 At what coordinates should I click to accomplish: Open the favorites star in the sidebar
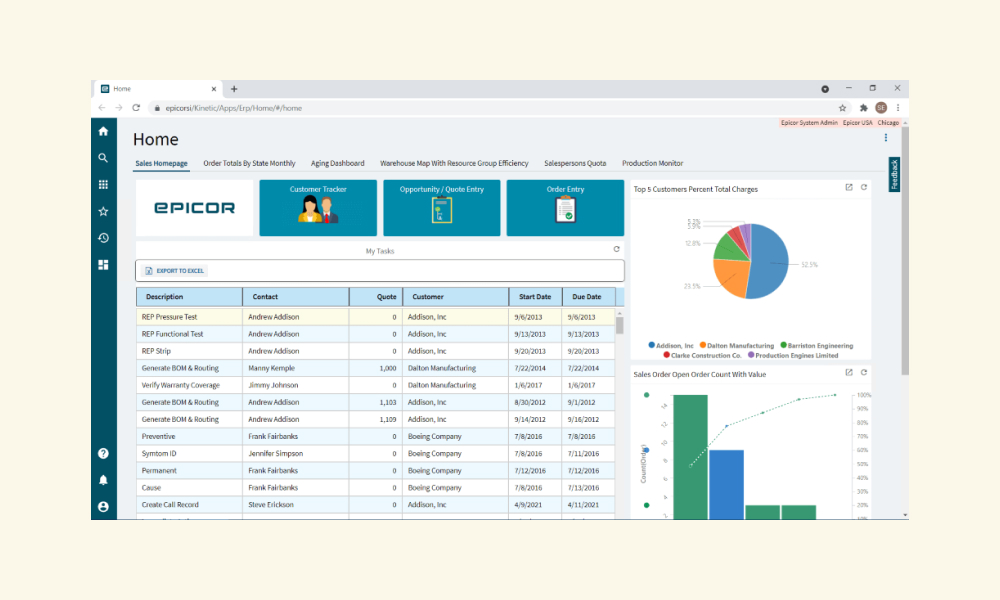103,212
